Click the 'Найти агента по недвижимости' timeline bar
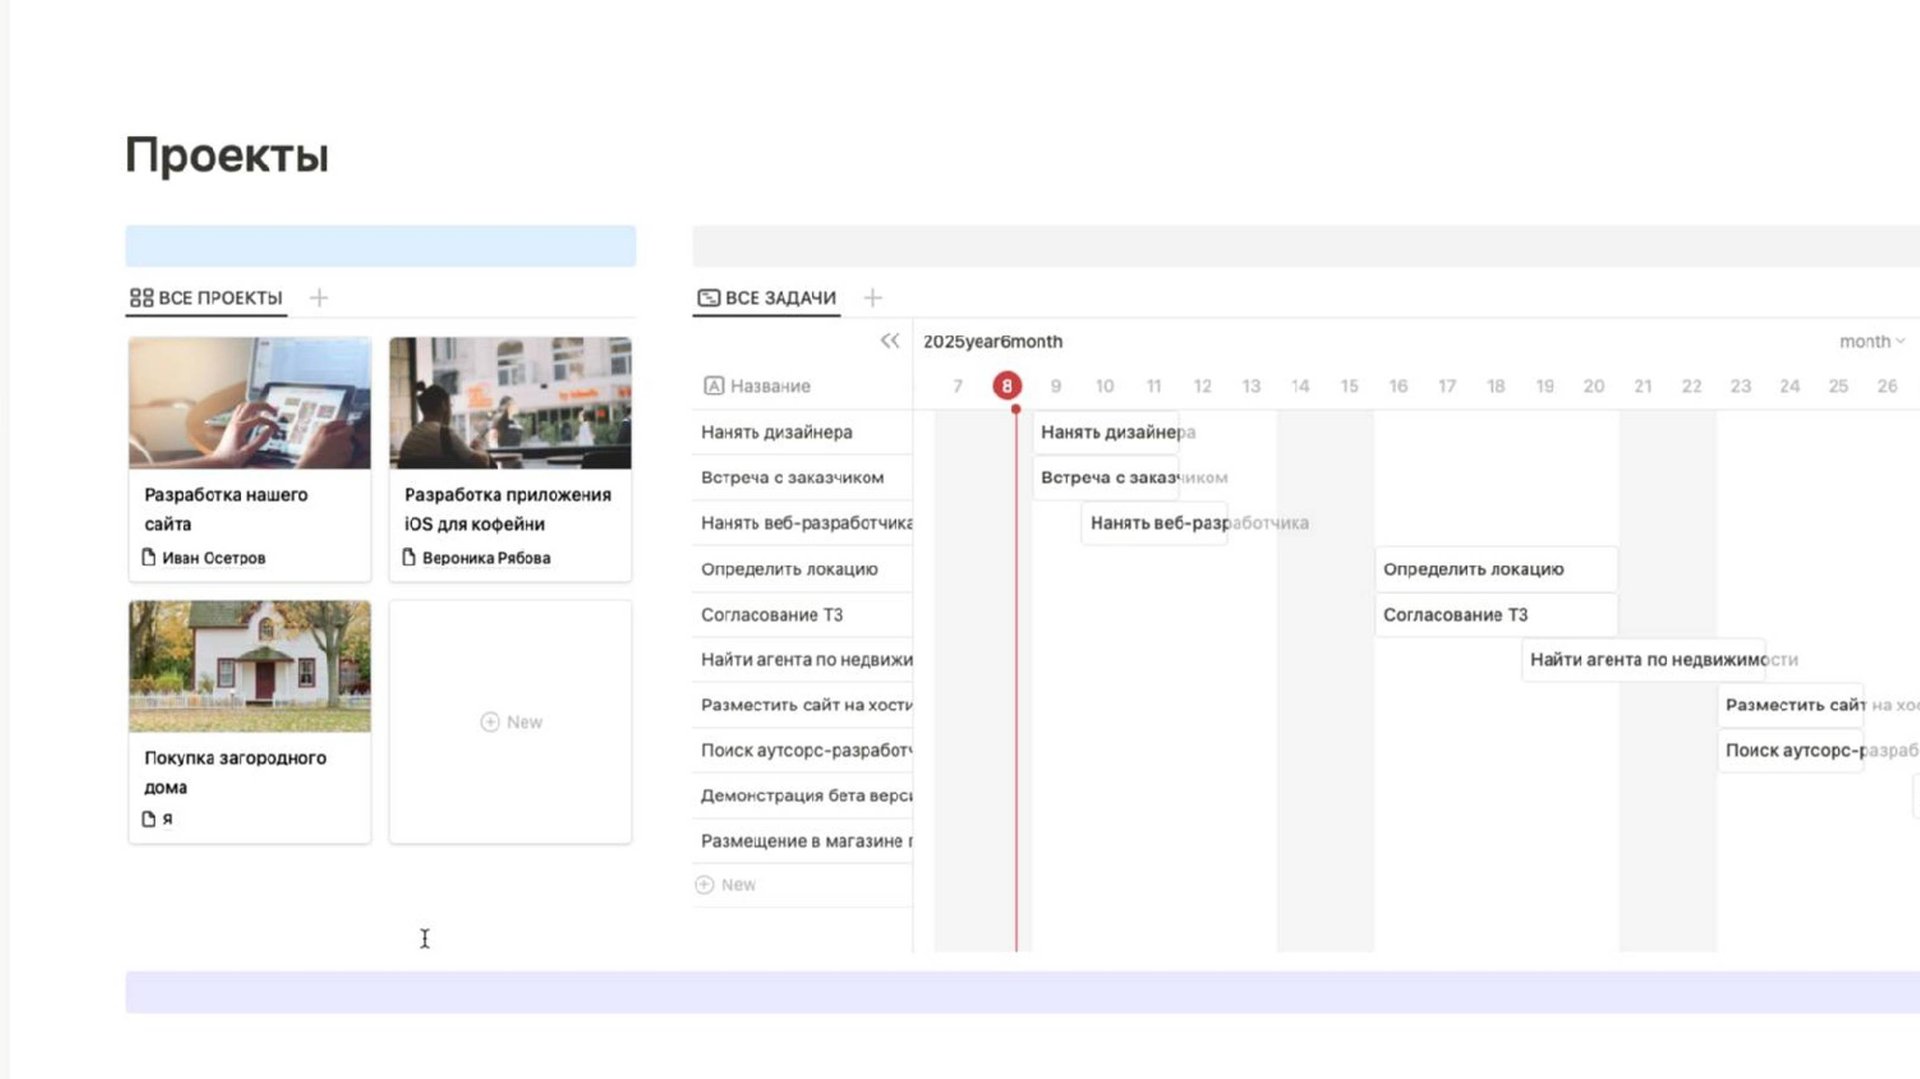The height and width of the screenshot is (1079, 1920). click(x=1644, y=659)
